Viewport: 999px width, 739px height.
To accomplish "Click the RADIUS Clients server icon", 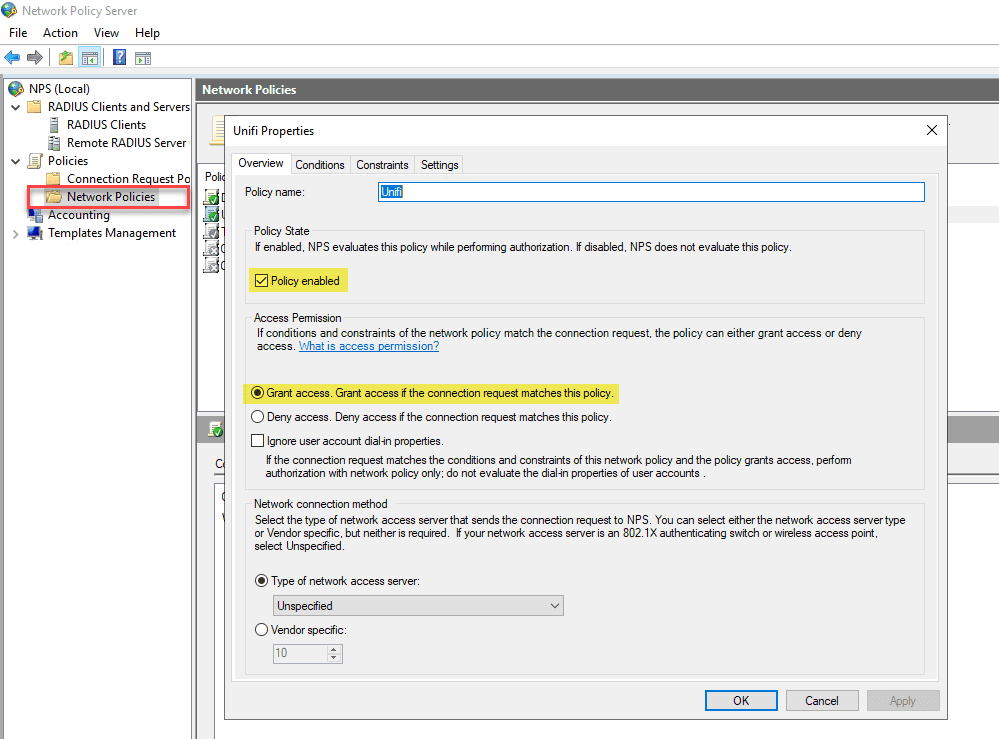I will [55, 125].
